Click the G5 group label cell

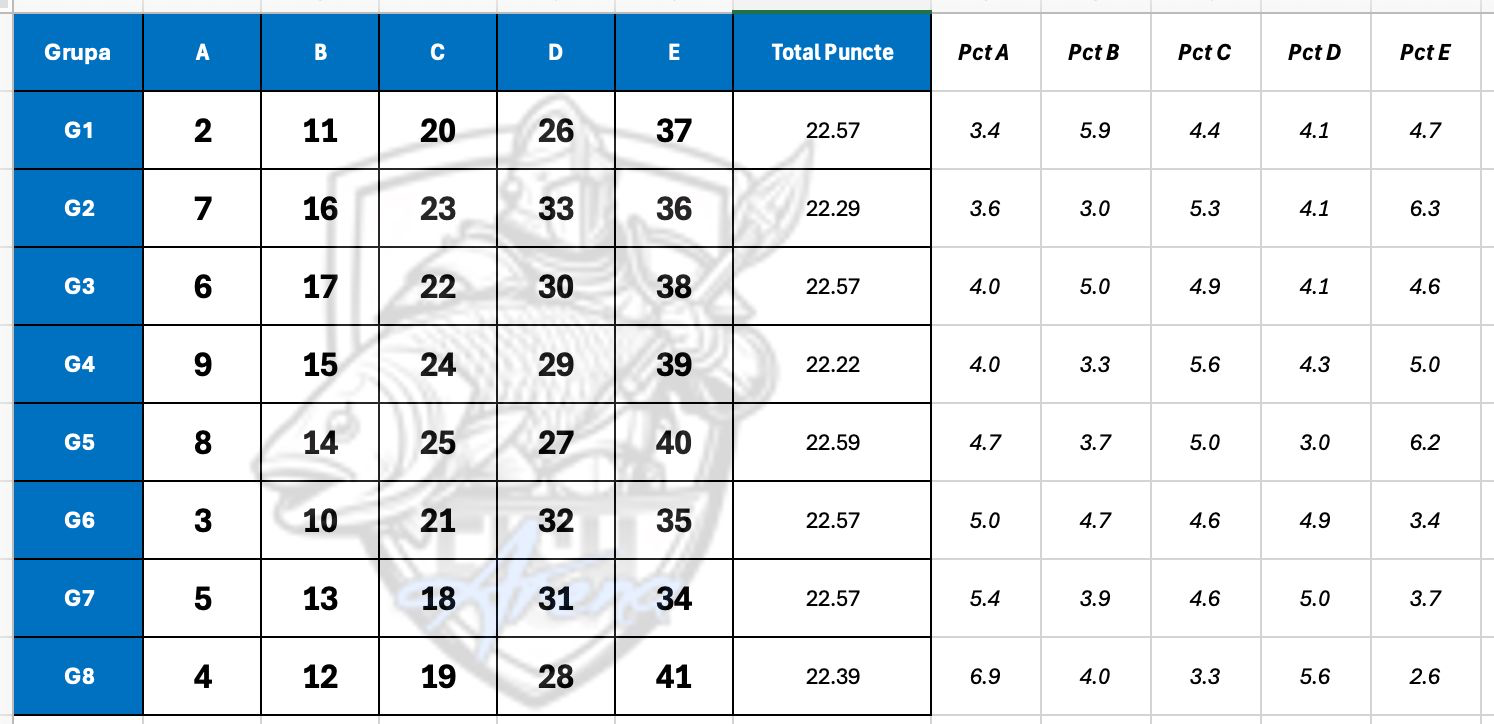coord(78,442)
